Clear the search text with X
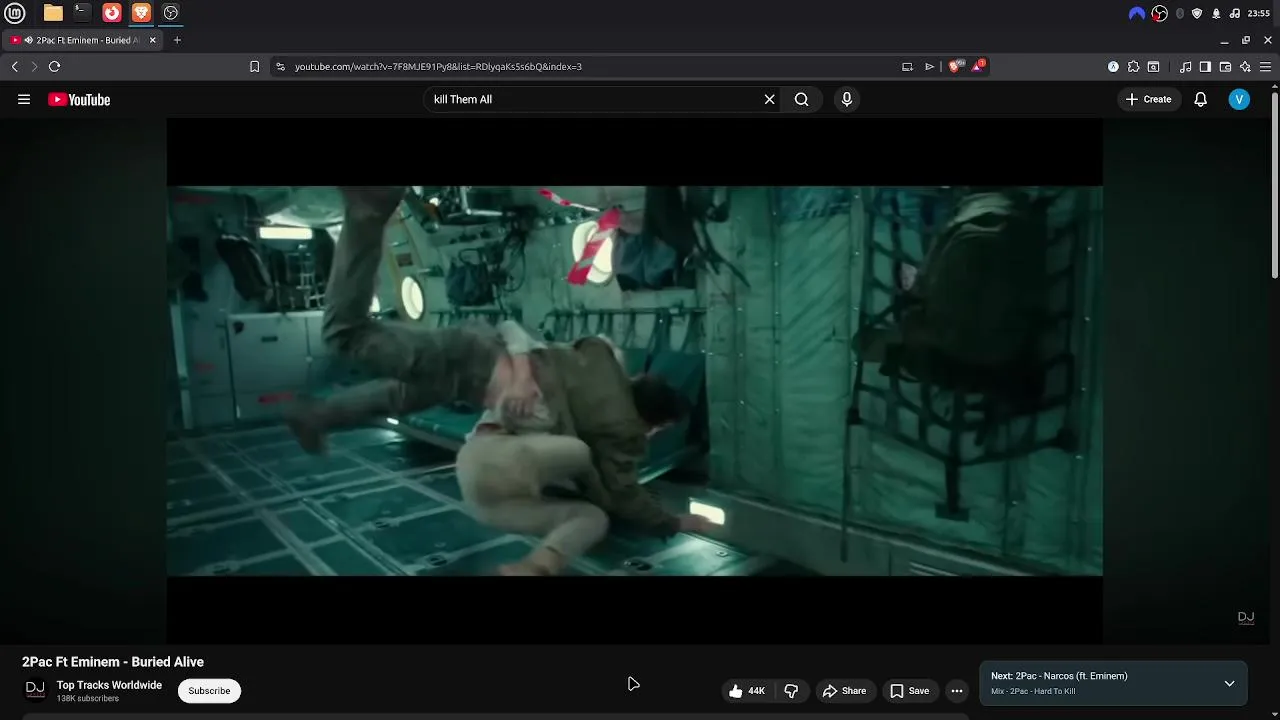1280x720 pixels. [769, 99]
